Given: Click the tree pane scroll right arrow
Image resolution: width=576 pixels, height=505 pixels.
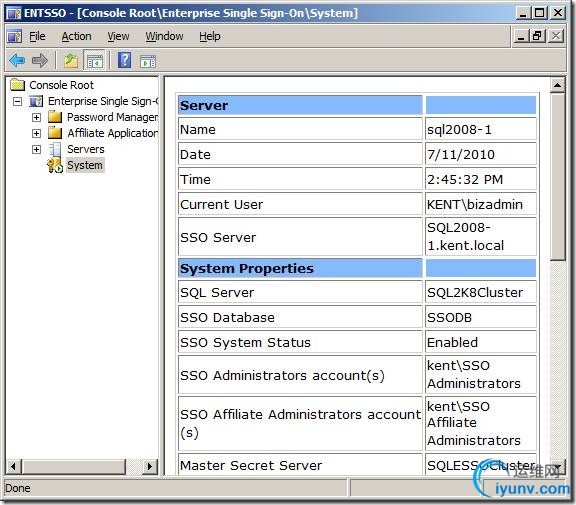Looking at the screenshot, I should [150, 466].
